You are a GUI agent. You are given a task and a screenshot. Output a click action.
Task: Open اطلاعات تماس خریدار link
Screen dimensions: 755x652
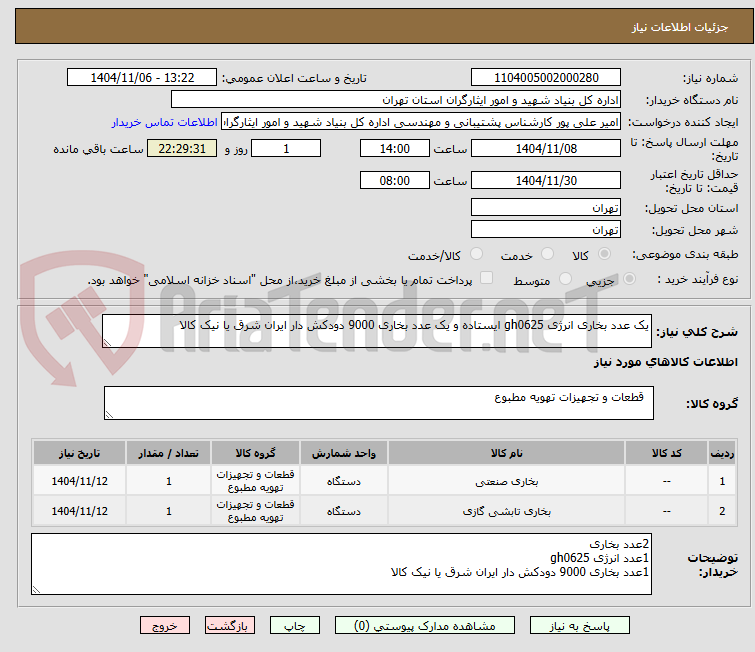165,122
